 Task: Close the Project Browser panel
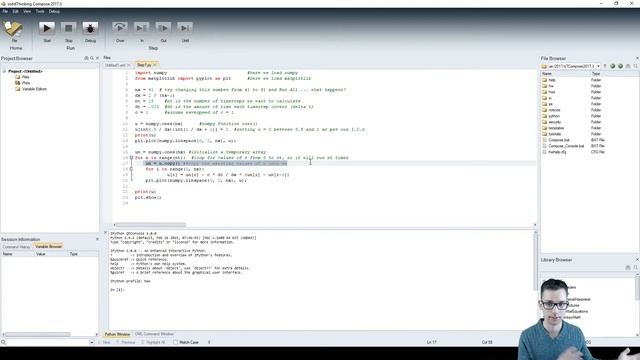click(97, 58)
